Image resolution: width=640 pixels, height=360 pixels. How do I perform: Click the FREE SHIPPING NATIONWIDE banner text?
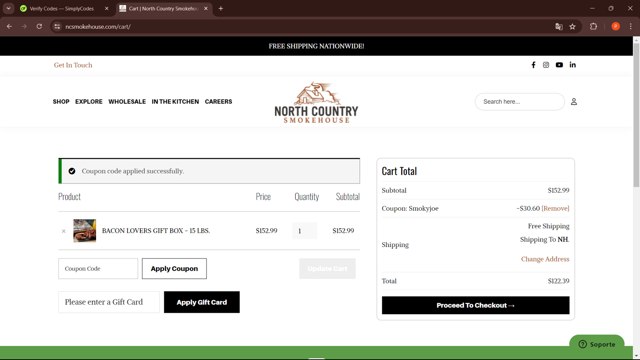point(316,46)
